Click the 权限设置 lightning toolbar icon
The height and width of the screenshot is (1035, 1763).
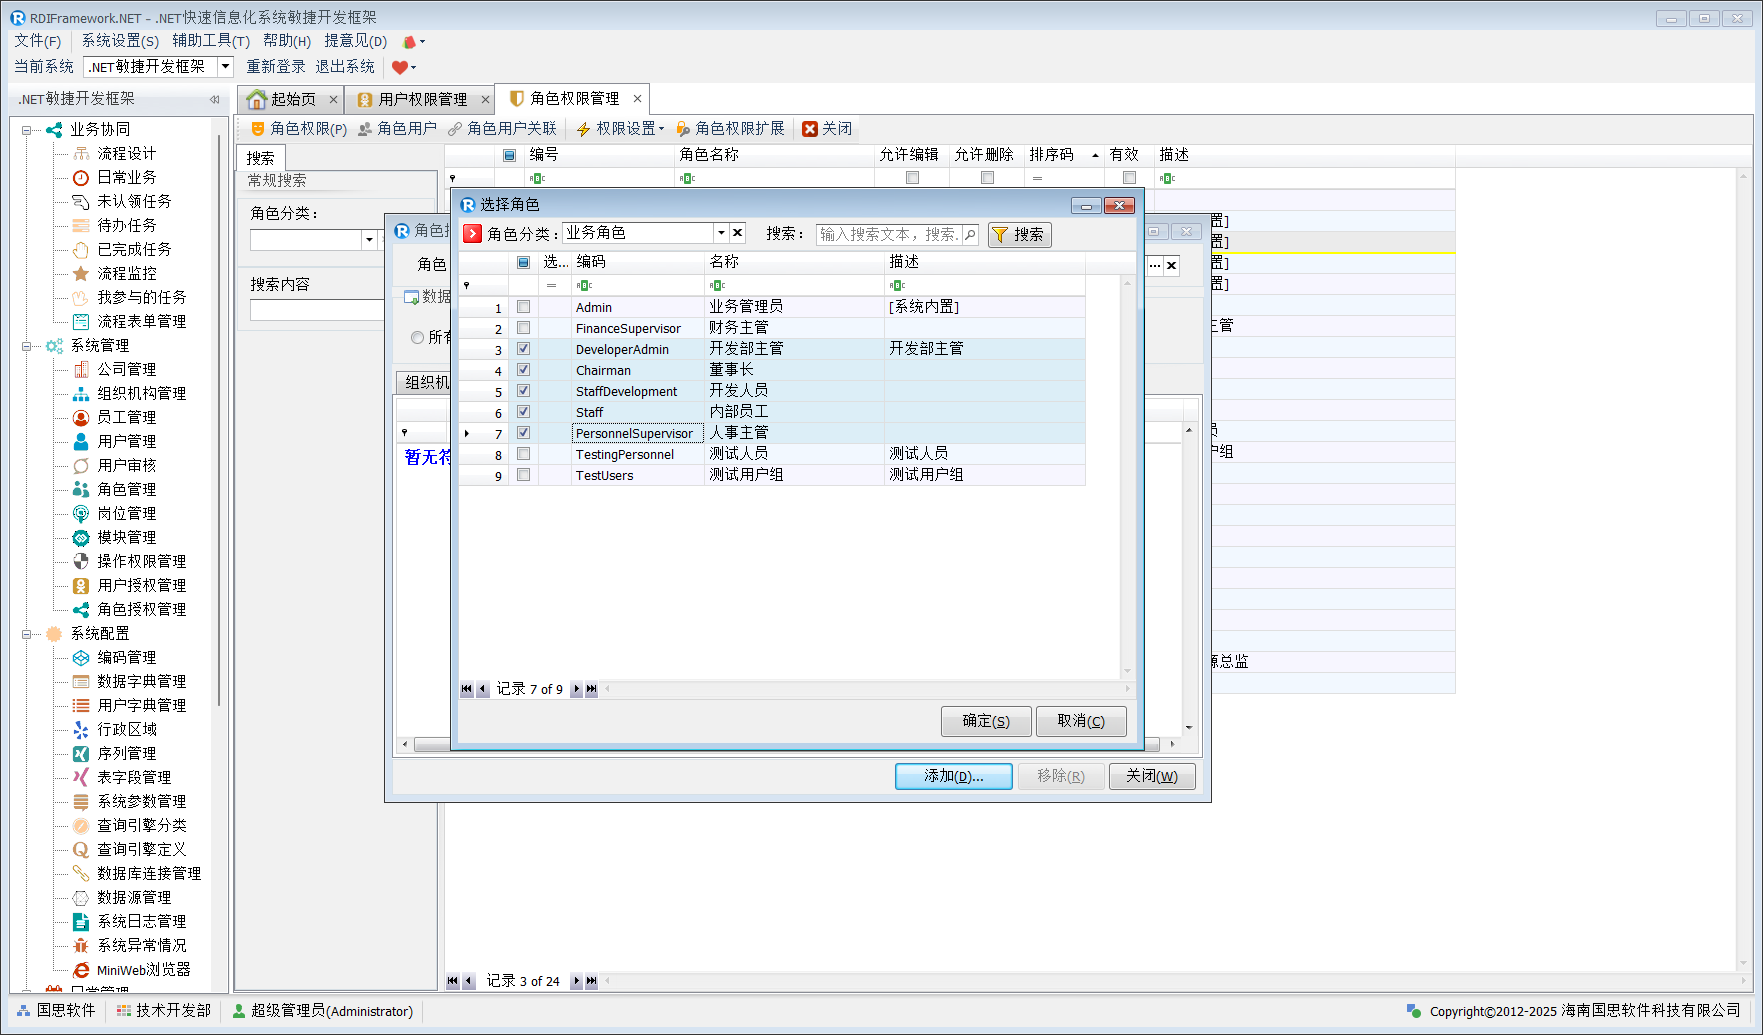(583, 129)
